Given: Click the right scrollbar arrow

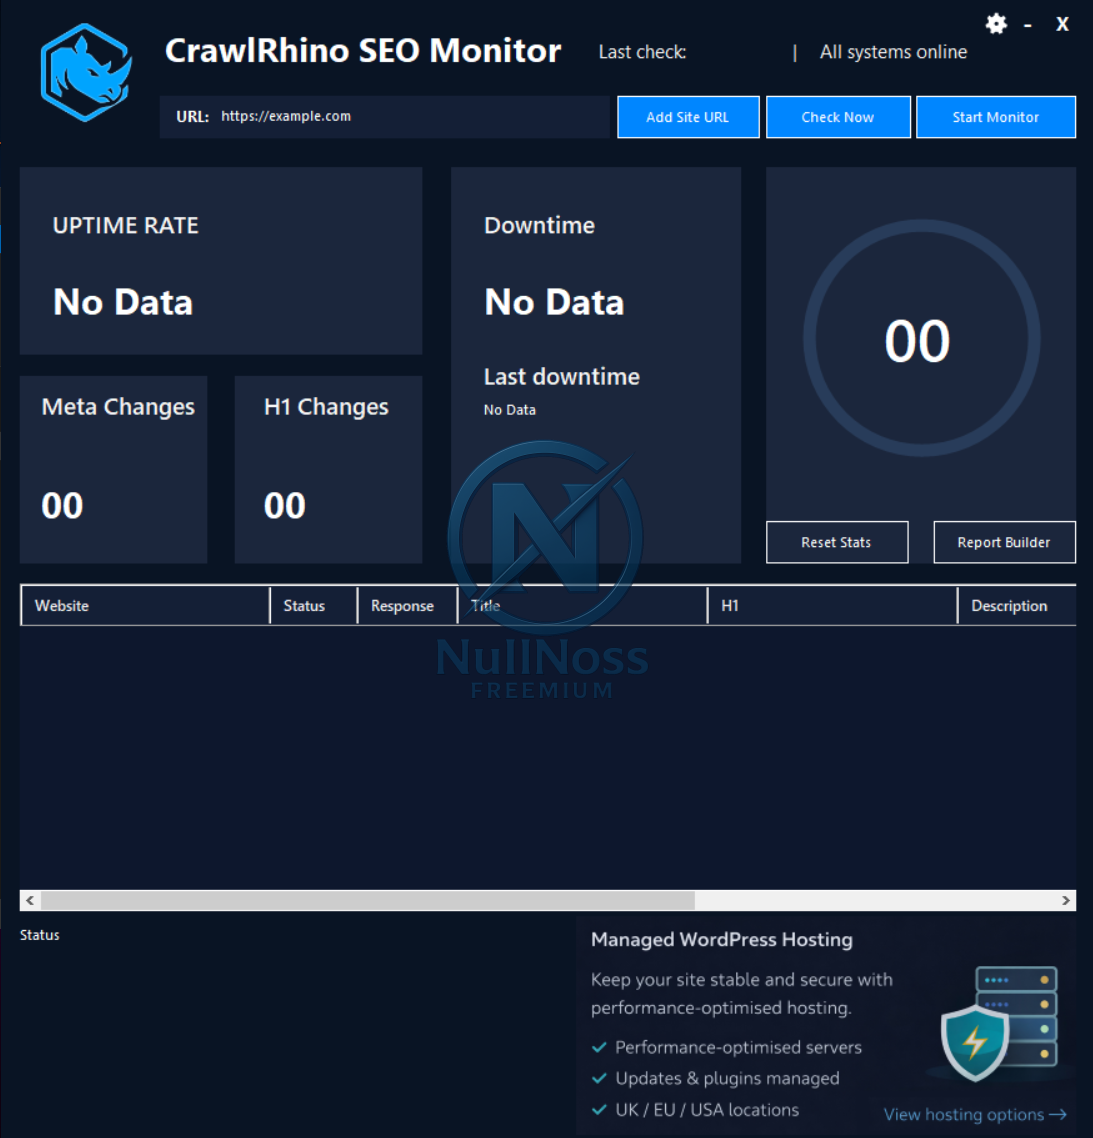Looking at the screenshot, I should point(1064,900).
